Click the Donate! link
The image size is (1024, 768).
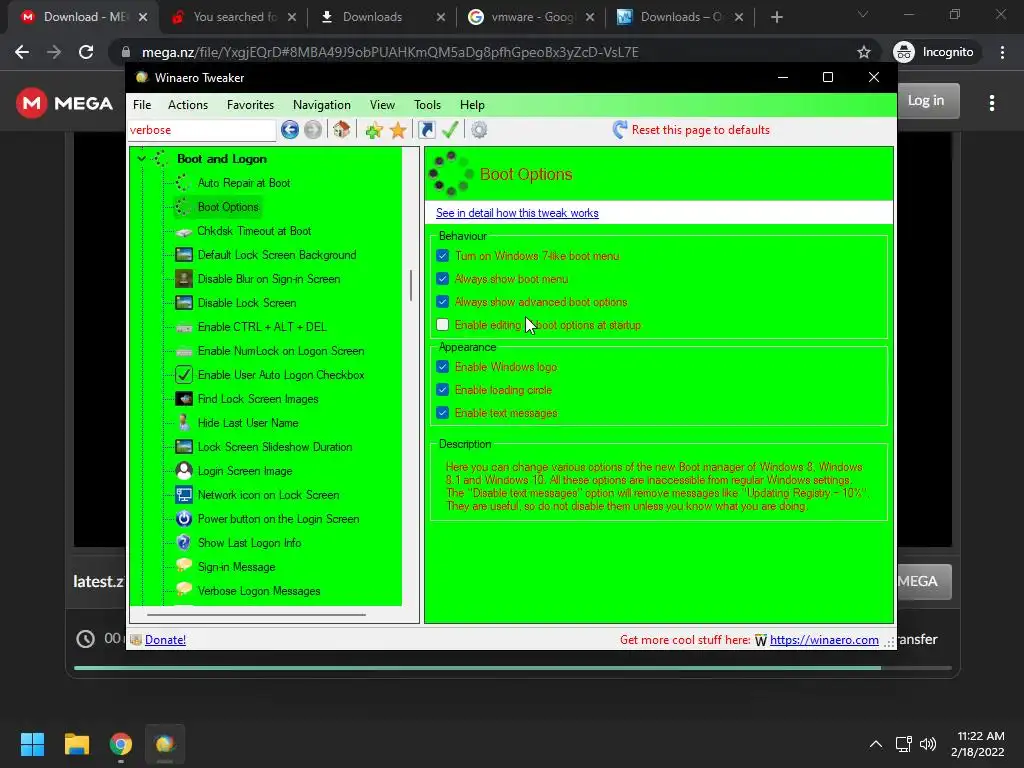tap(165, 640)
